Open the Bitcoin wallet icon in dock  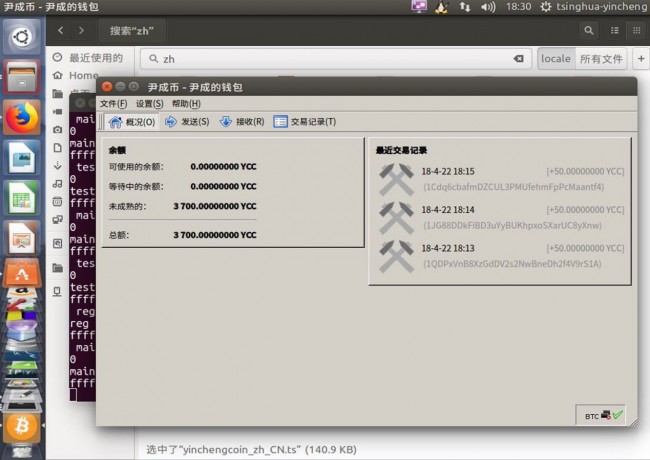21,428
